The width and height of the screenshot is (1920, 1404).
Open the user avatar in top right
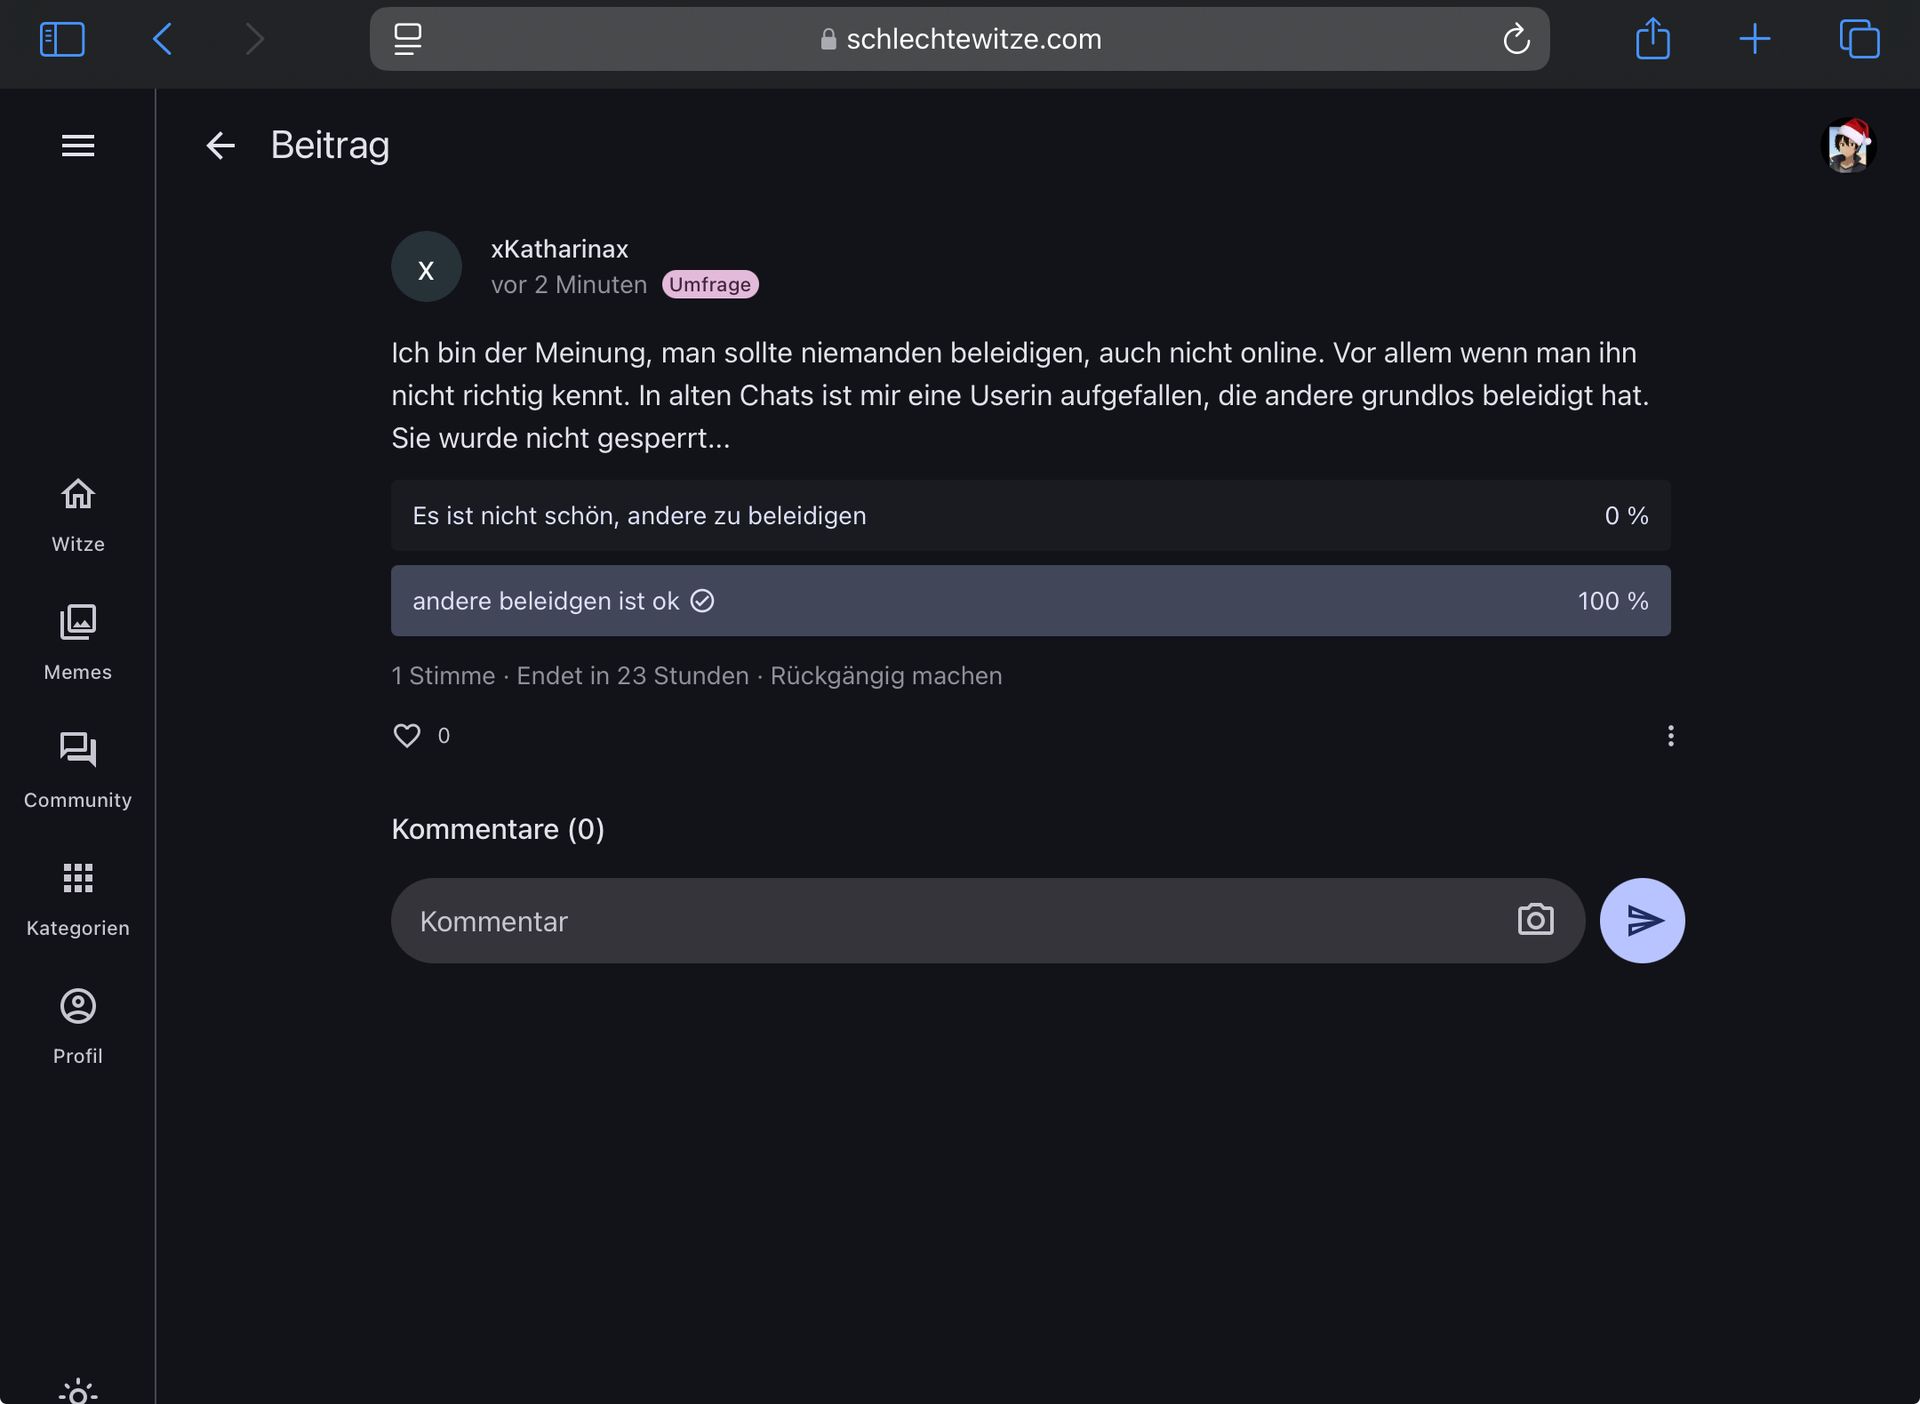pyautogui.click(x=1848, y=146)
